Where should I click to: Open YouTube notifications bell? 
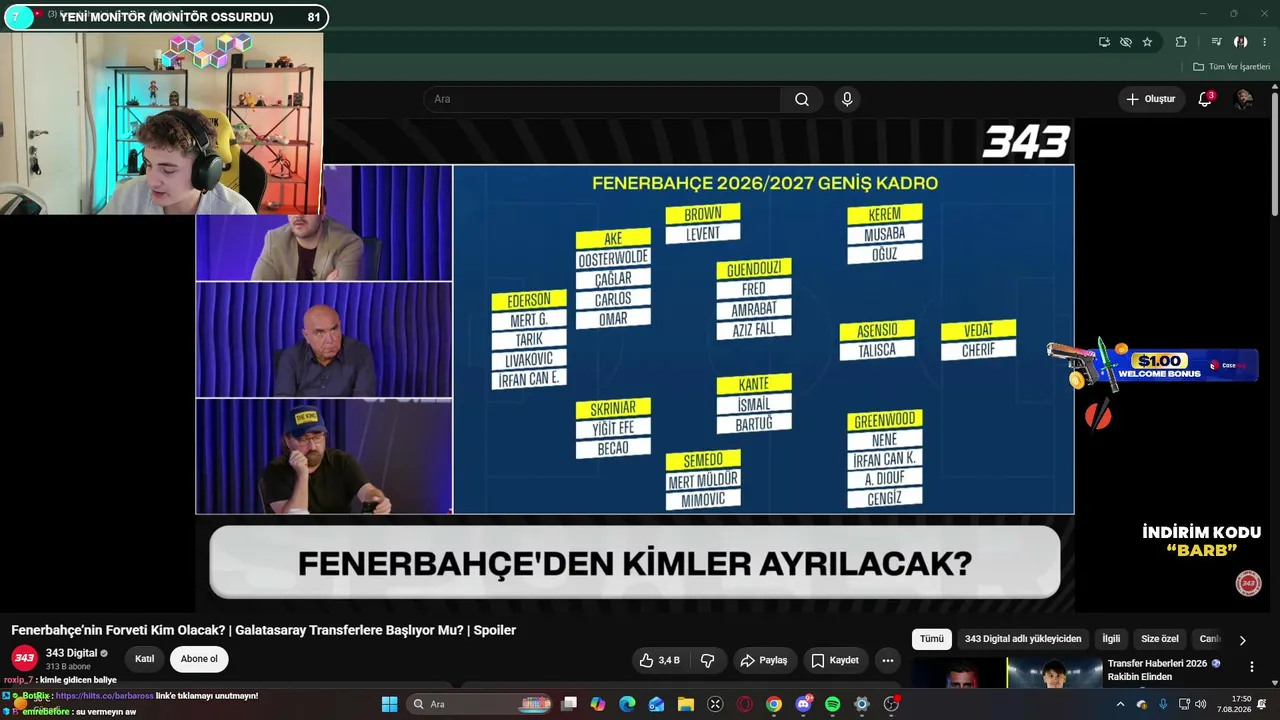point(1205,99)
